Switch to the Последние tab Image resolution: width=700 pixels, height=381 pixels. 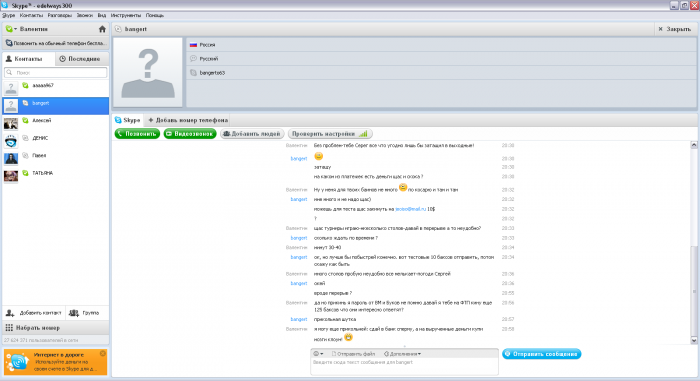coord(82,59)
